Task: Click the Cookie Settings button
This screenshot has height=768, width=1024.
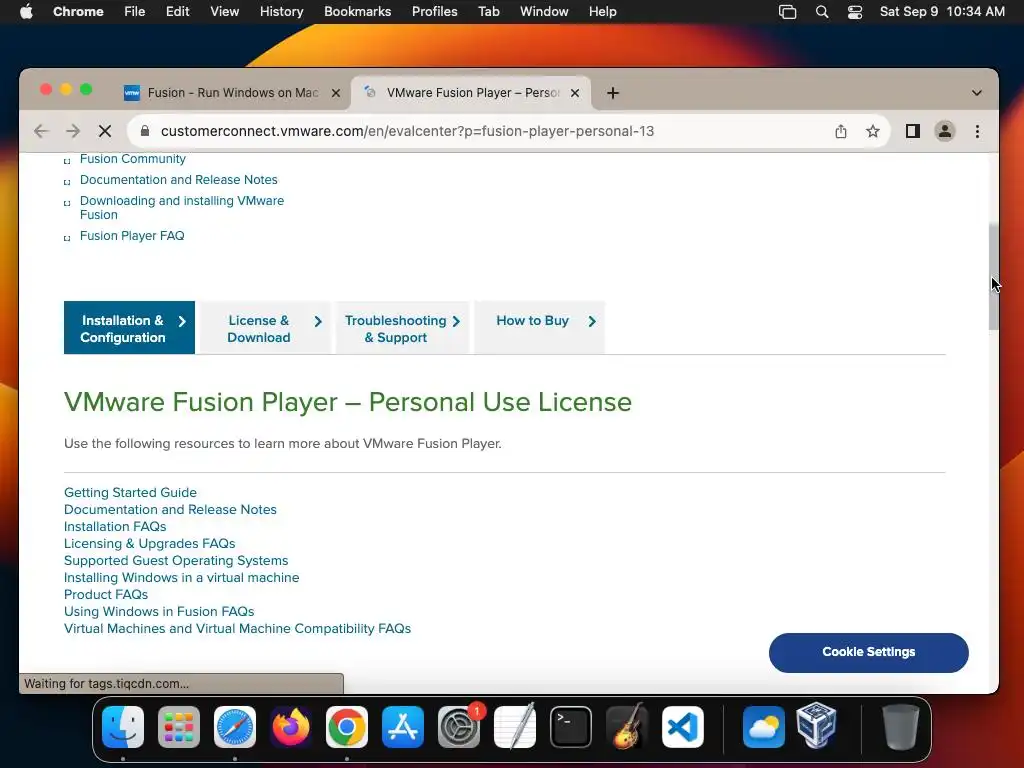Action: 869,652
